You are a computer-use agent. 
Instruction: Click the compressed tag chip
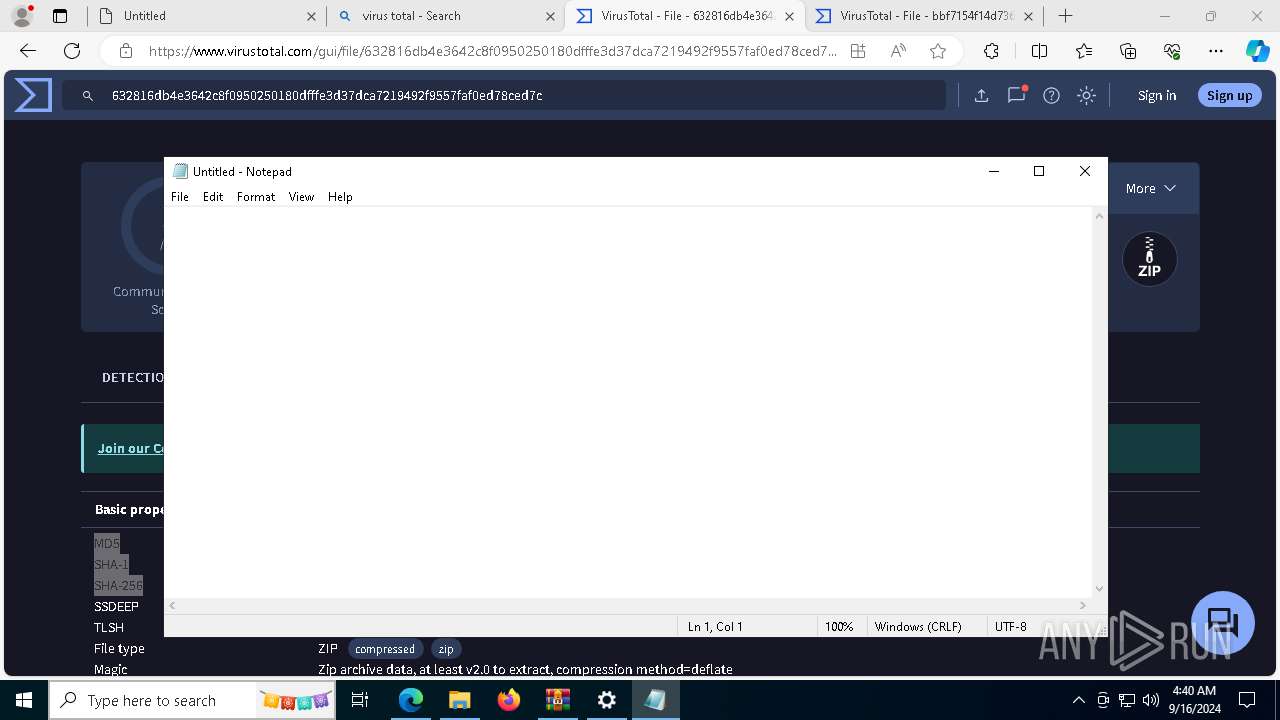pyautogui.click(x=385, y=649)
